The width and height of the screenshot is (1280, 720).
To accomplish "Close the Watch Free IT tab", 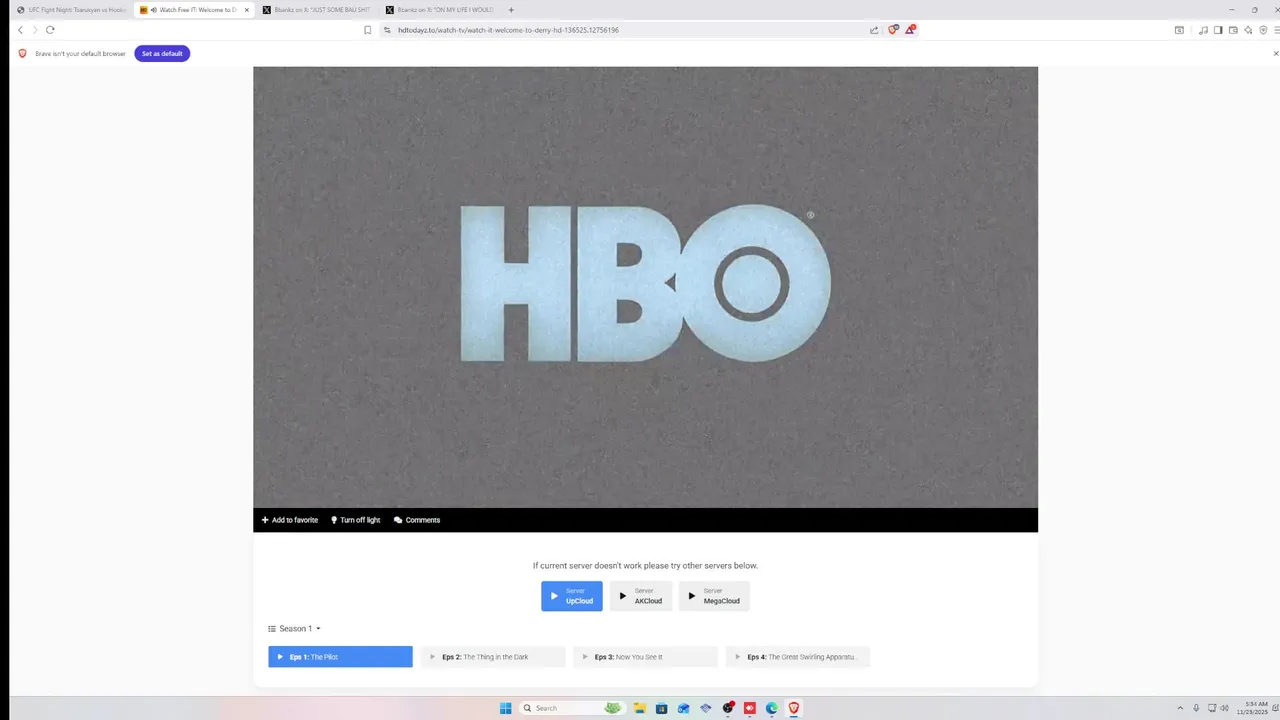I will tap(247, 10).
